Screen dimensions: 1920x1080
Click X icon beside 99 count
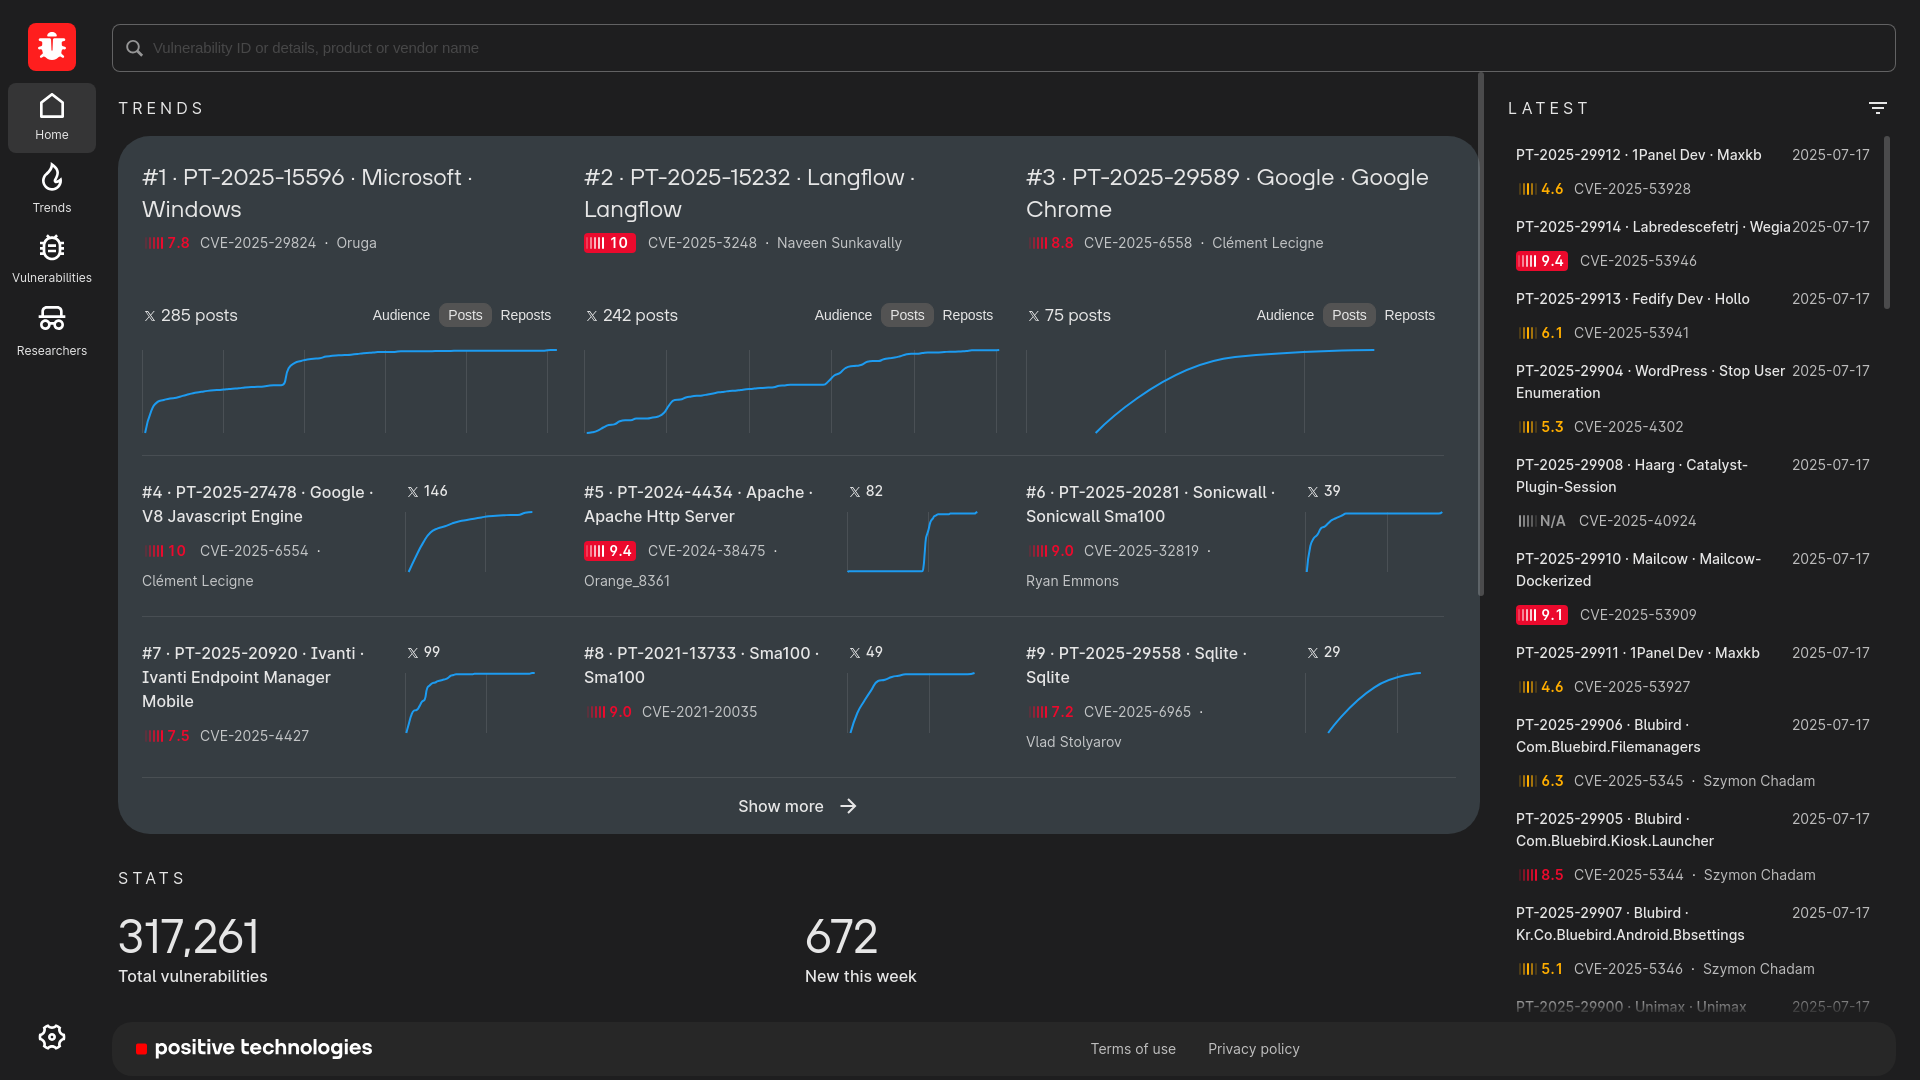point(413,653)
